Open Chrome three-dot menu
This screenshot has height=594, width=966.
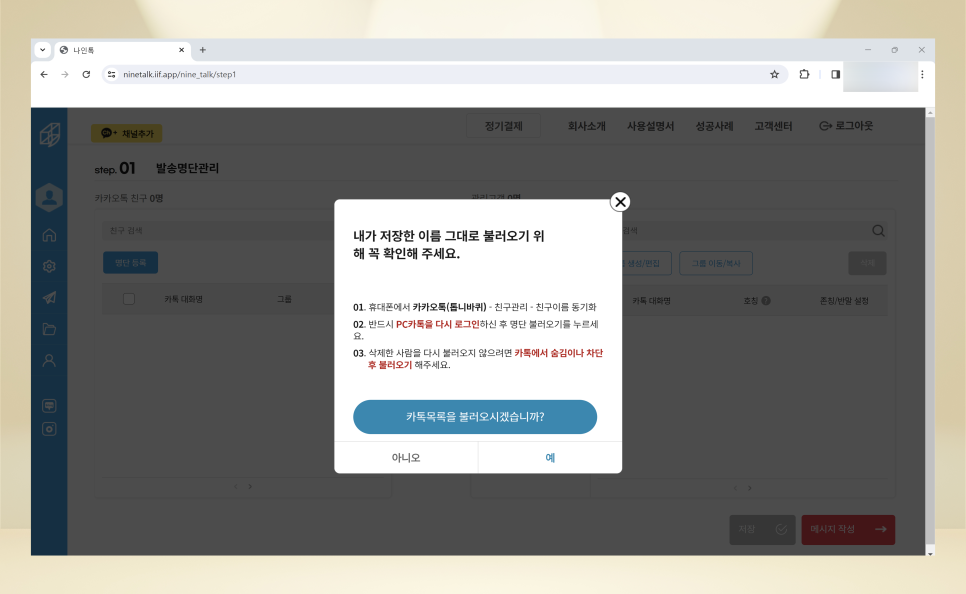(922, 75)
